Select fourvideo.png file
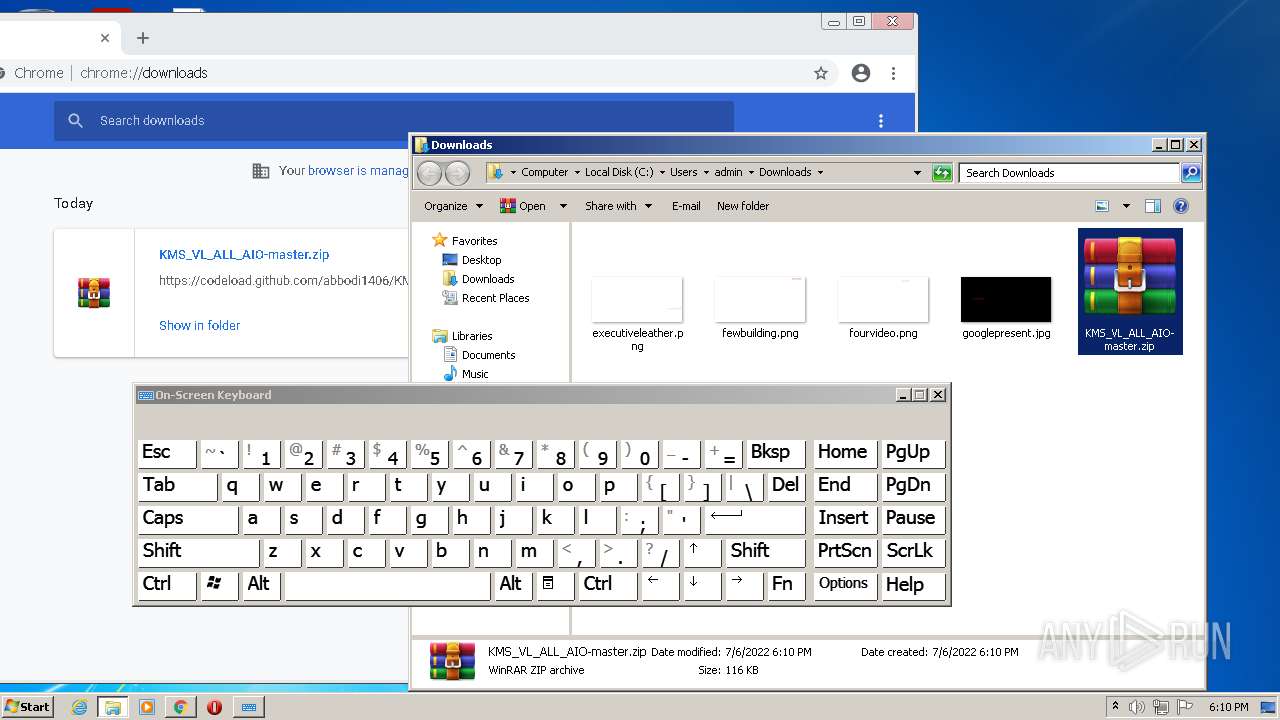 coord(883,309)
